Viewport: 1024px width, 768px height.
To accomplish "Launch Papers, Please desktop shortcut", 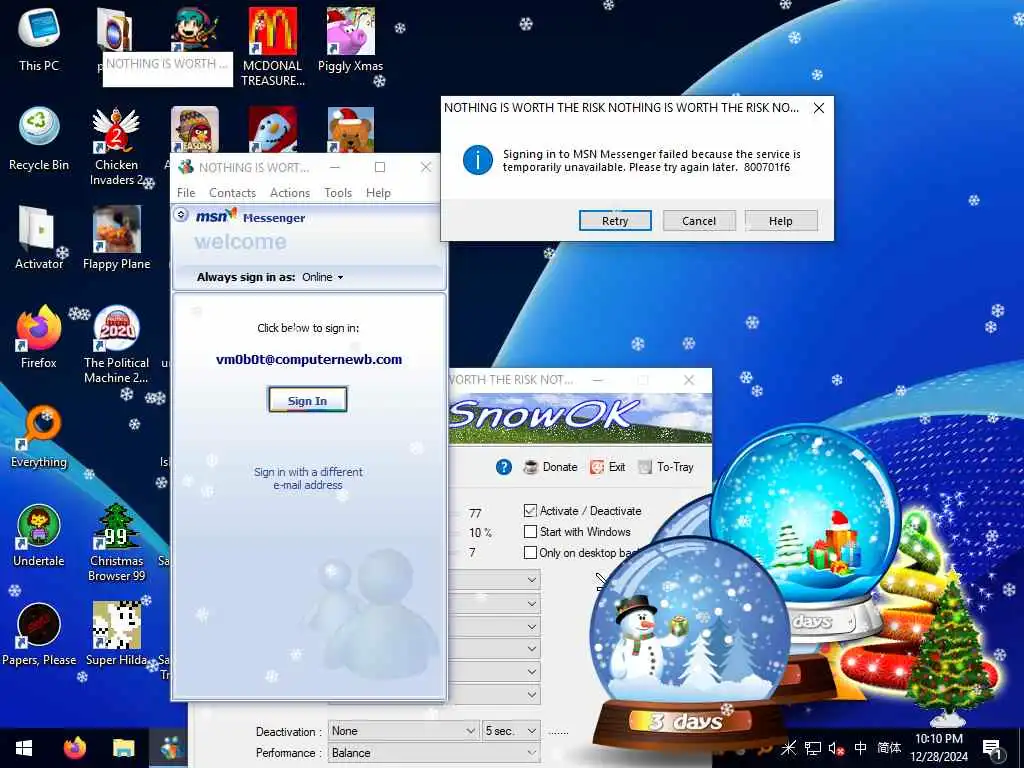I will [39, 634].
